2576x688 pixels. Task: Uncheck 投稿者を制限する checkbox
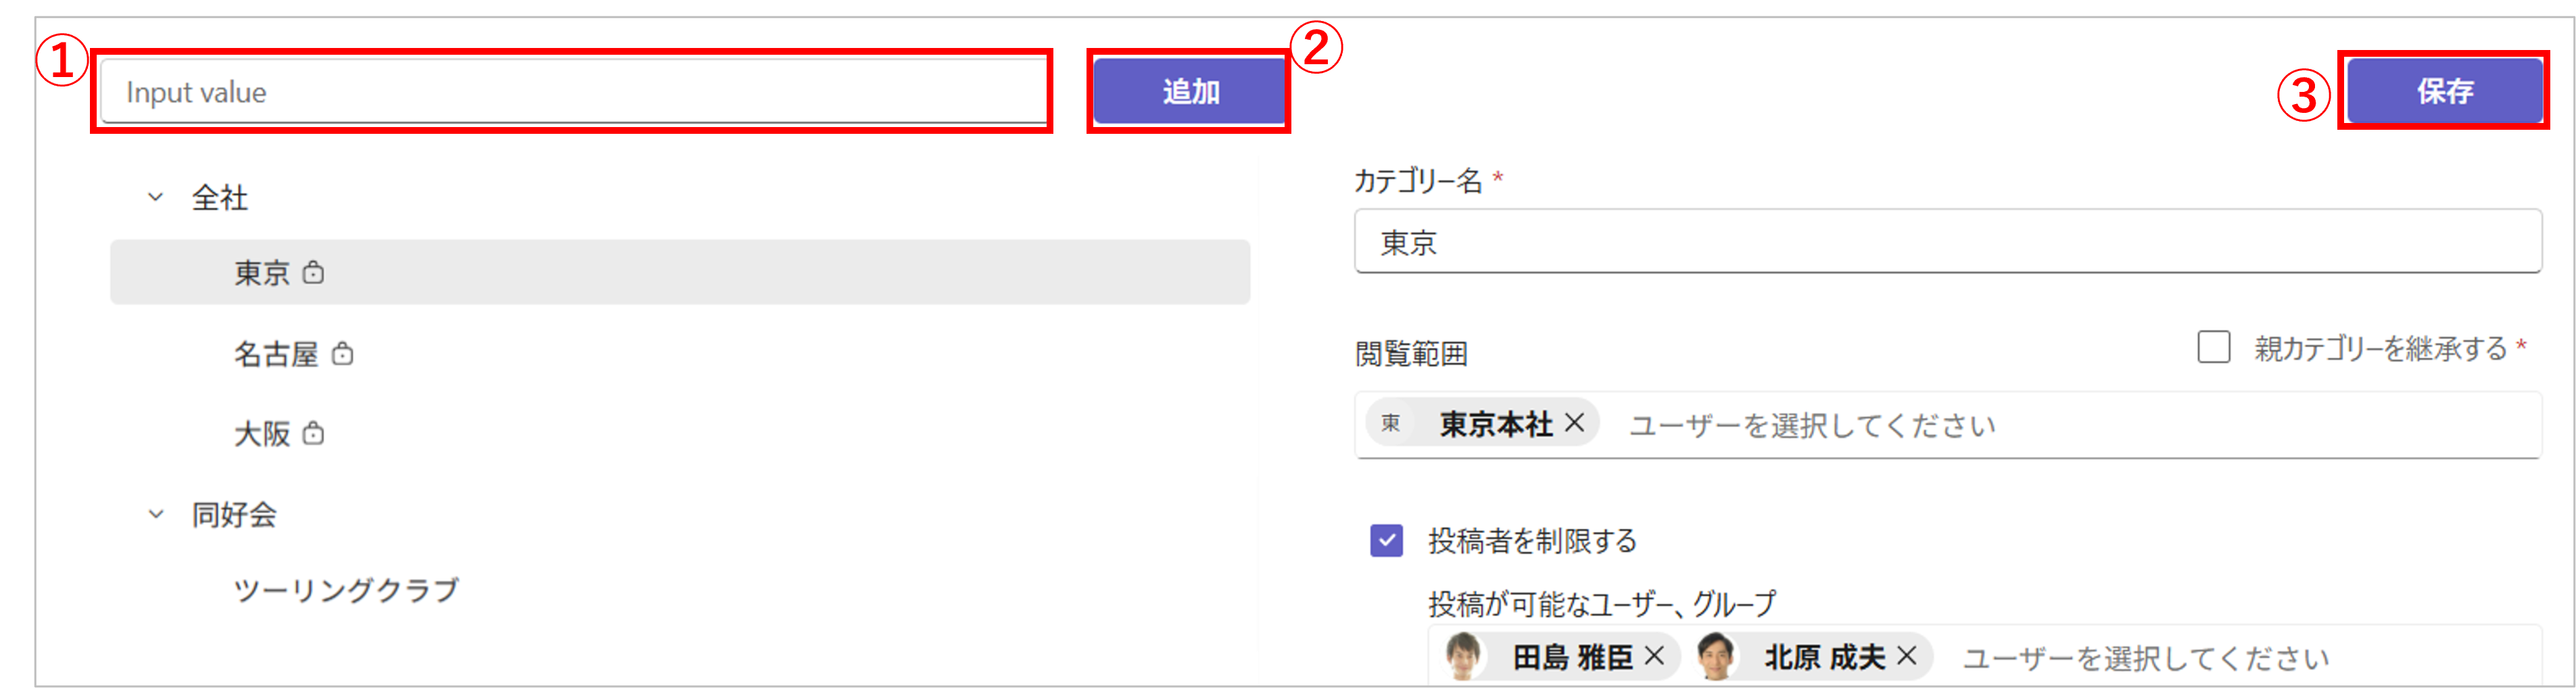pyautogui.click(x=1386, y=541)
